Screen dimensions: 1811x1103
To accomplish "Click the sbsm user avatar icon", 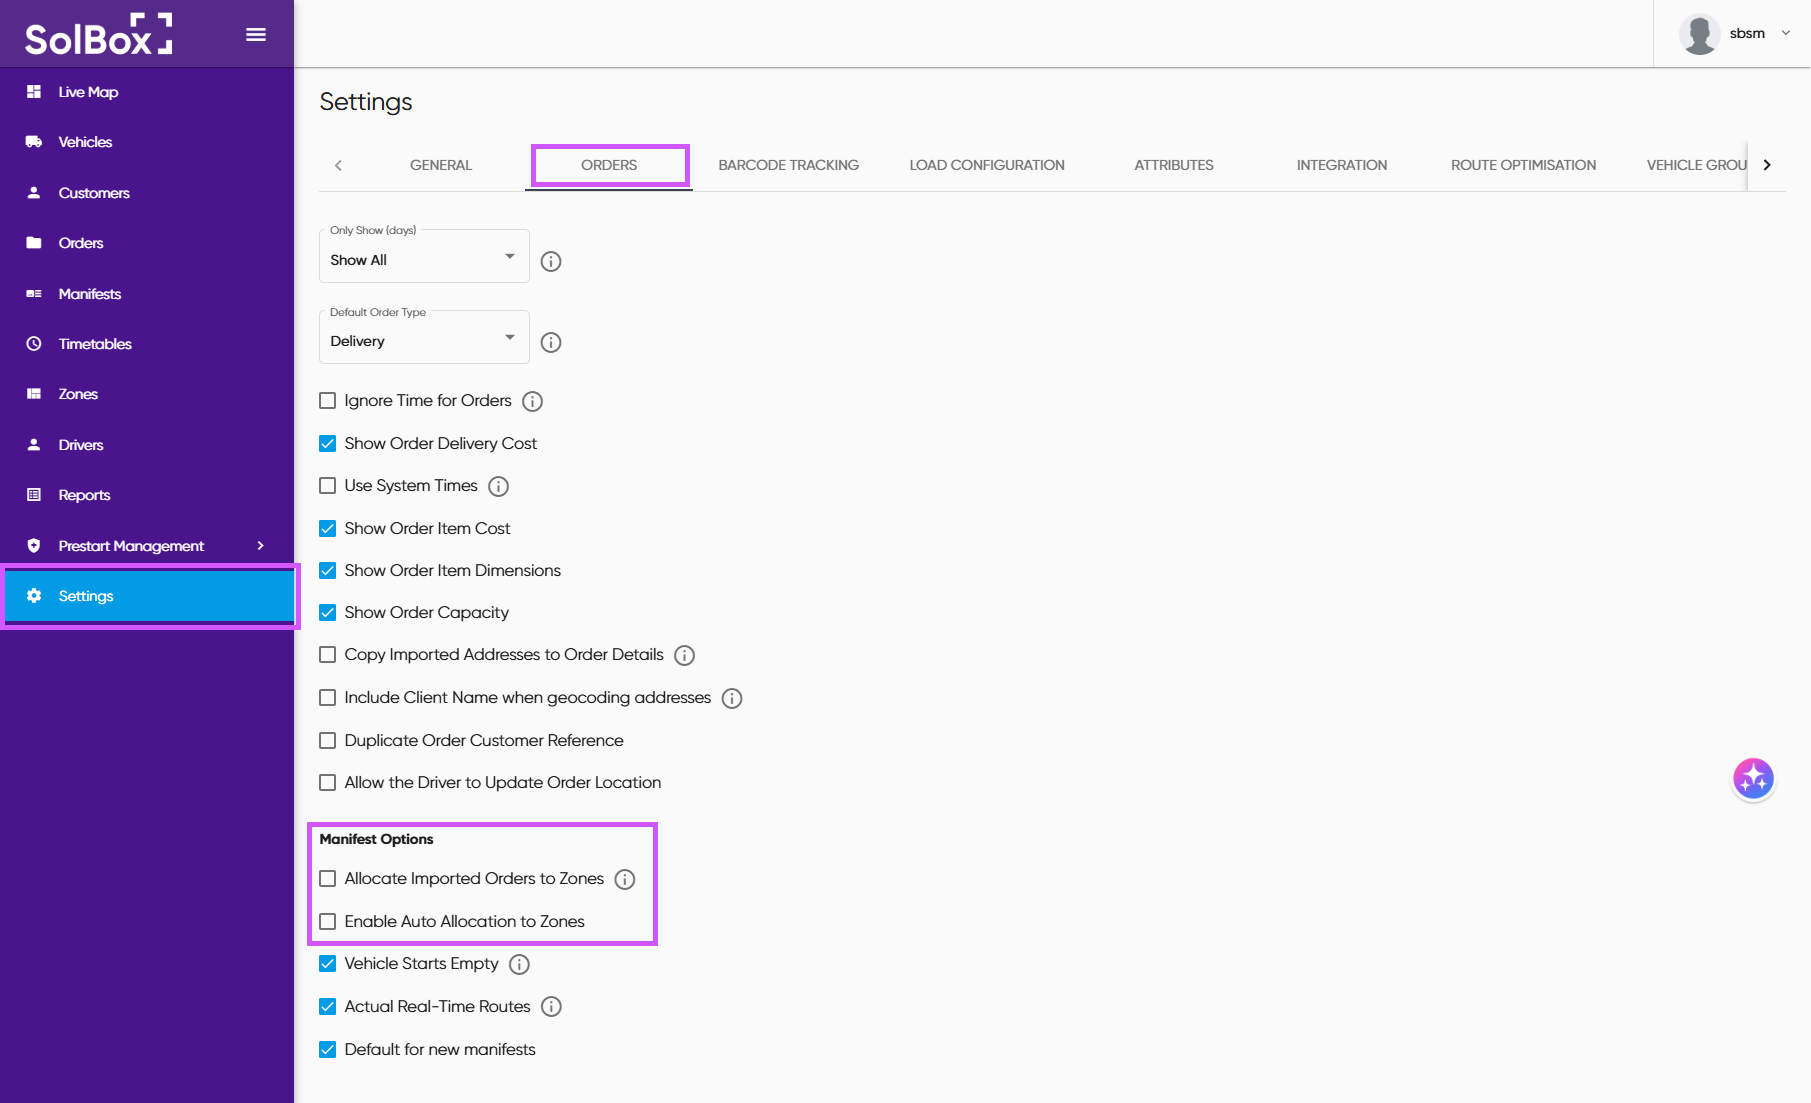I will pos(1699,34).
